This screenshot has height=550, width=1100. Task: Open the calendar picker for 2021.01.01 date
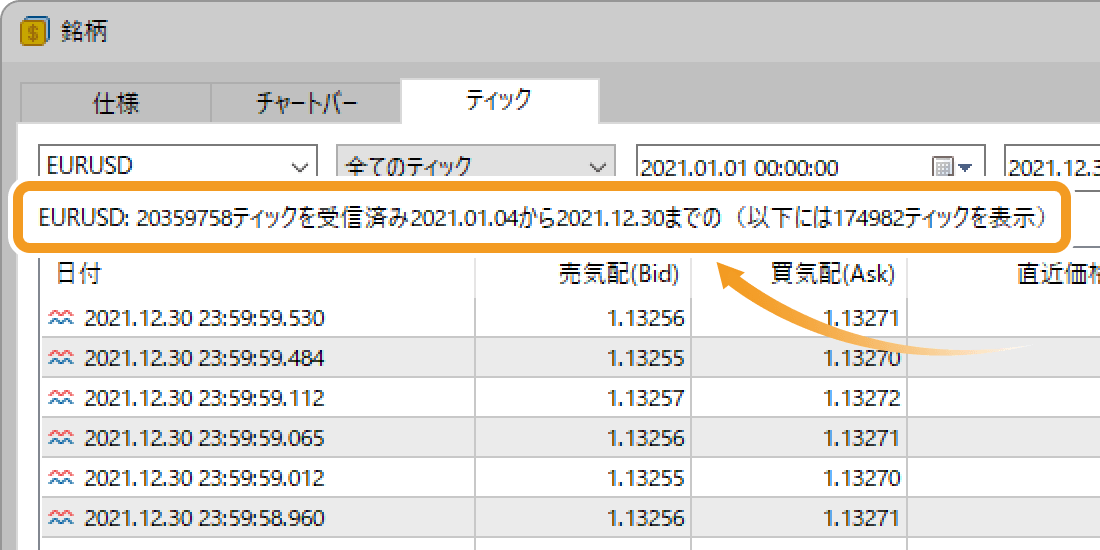952,168
